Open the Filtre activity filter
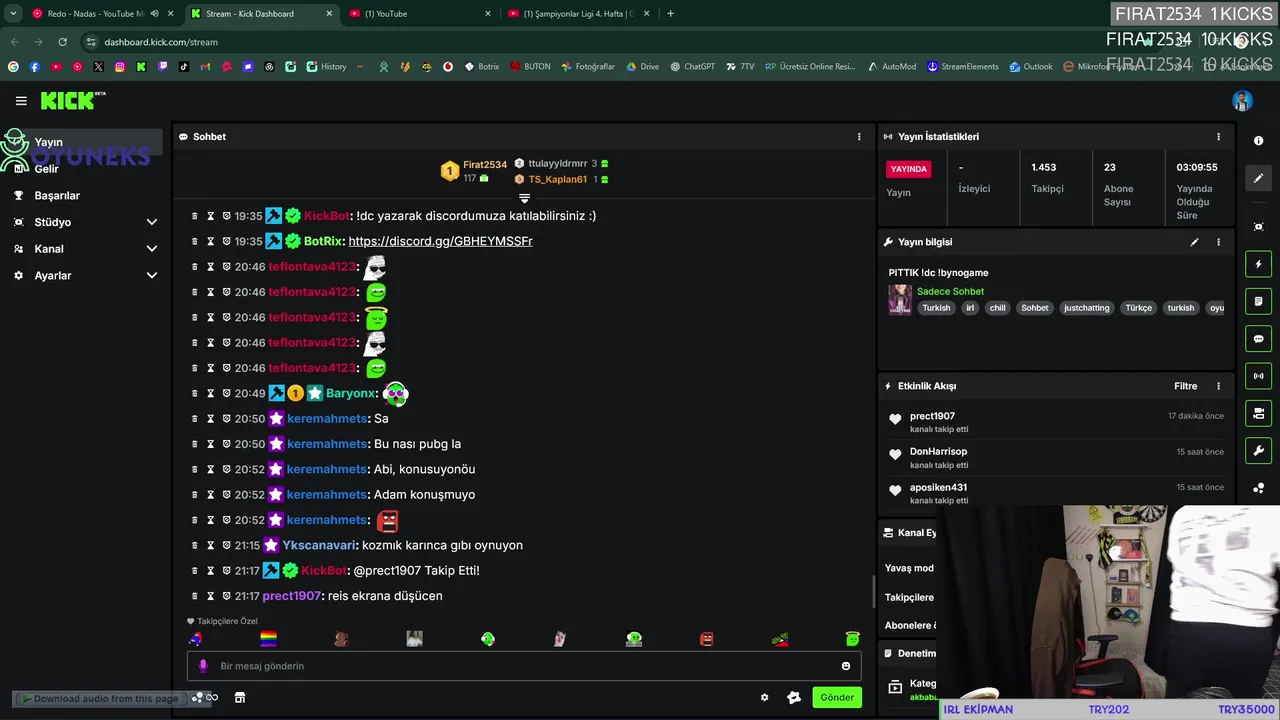The width and height of the screenshot is (1280, 720). pos(1185,386)
